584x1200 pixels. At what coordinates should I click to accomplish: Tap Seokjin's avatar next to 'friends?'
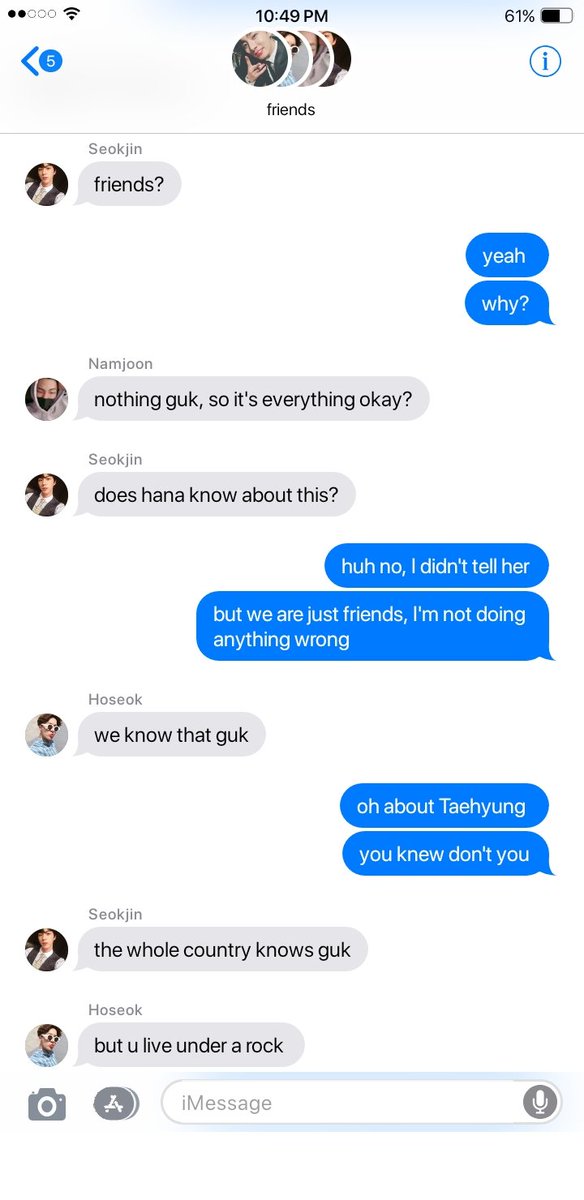point(46,184)
